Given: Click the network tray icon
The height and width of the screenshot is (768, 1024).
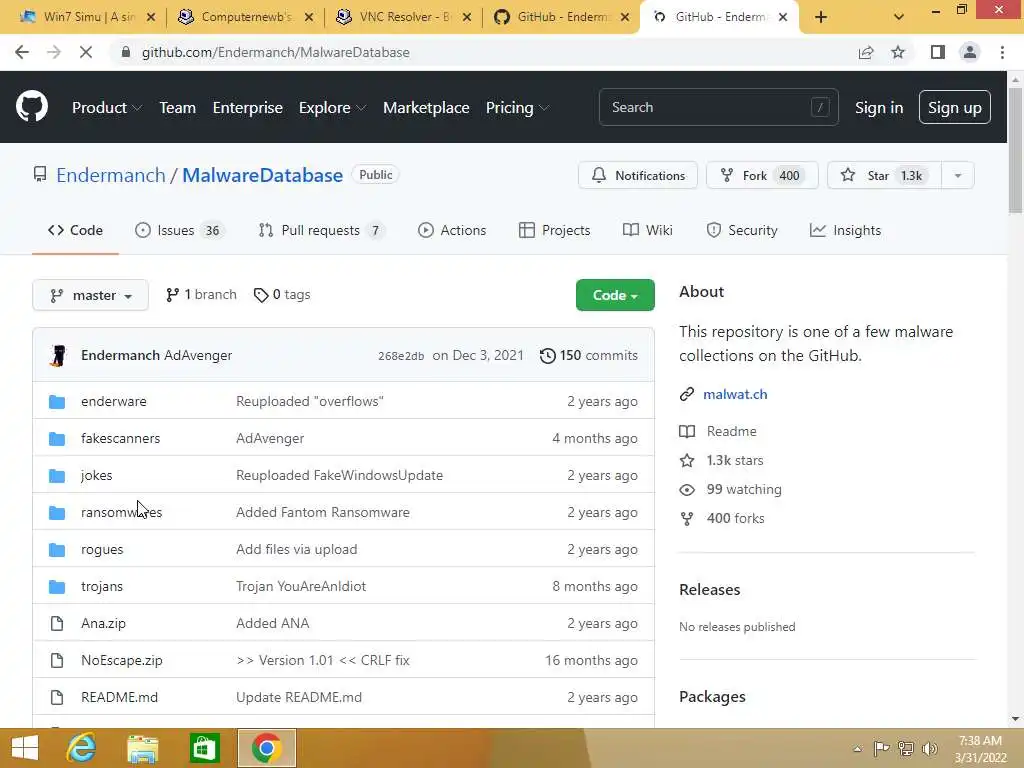Looking at the screenshot, I should pyautogui.click(x=906, y=748).
